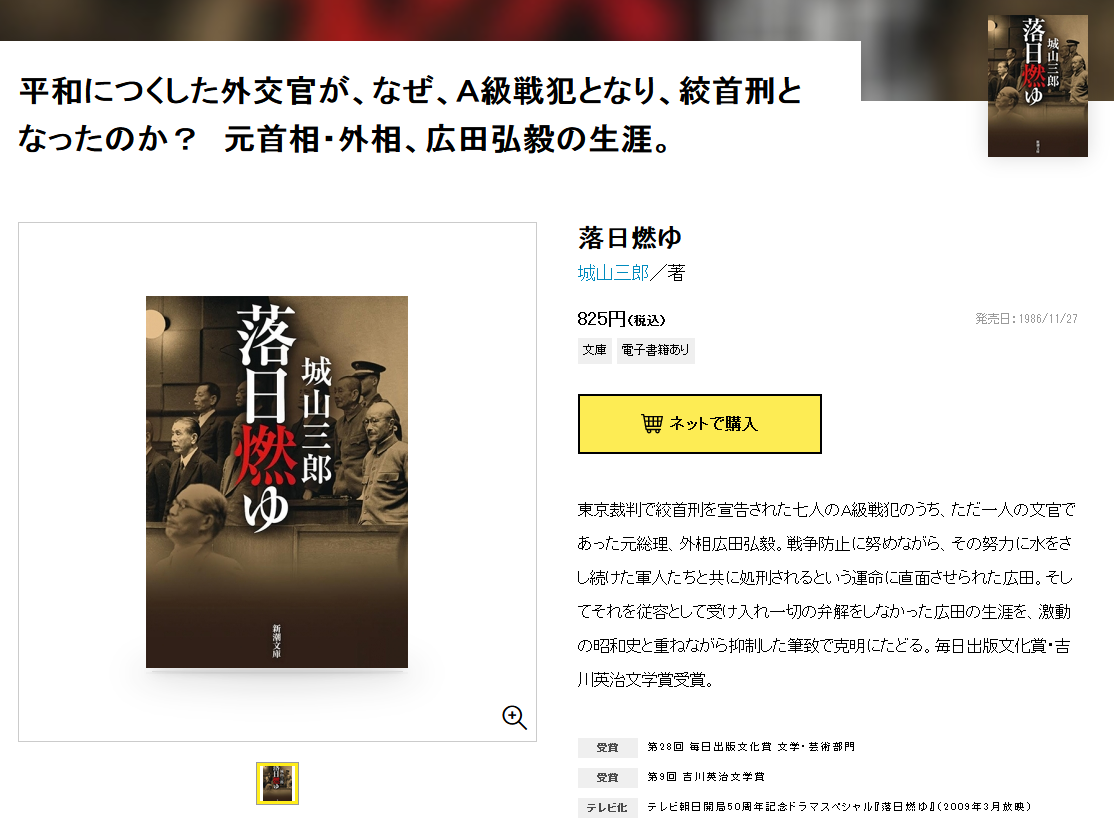Screen dimensions: 1114x836
Task: Select the small cover thumbnail below main image
Action: [277, 783]
